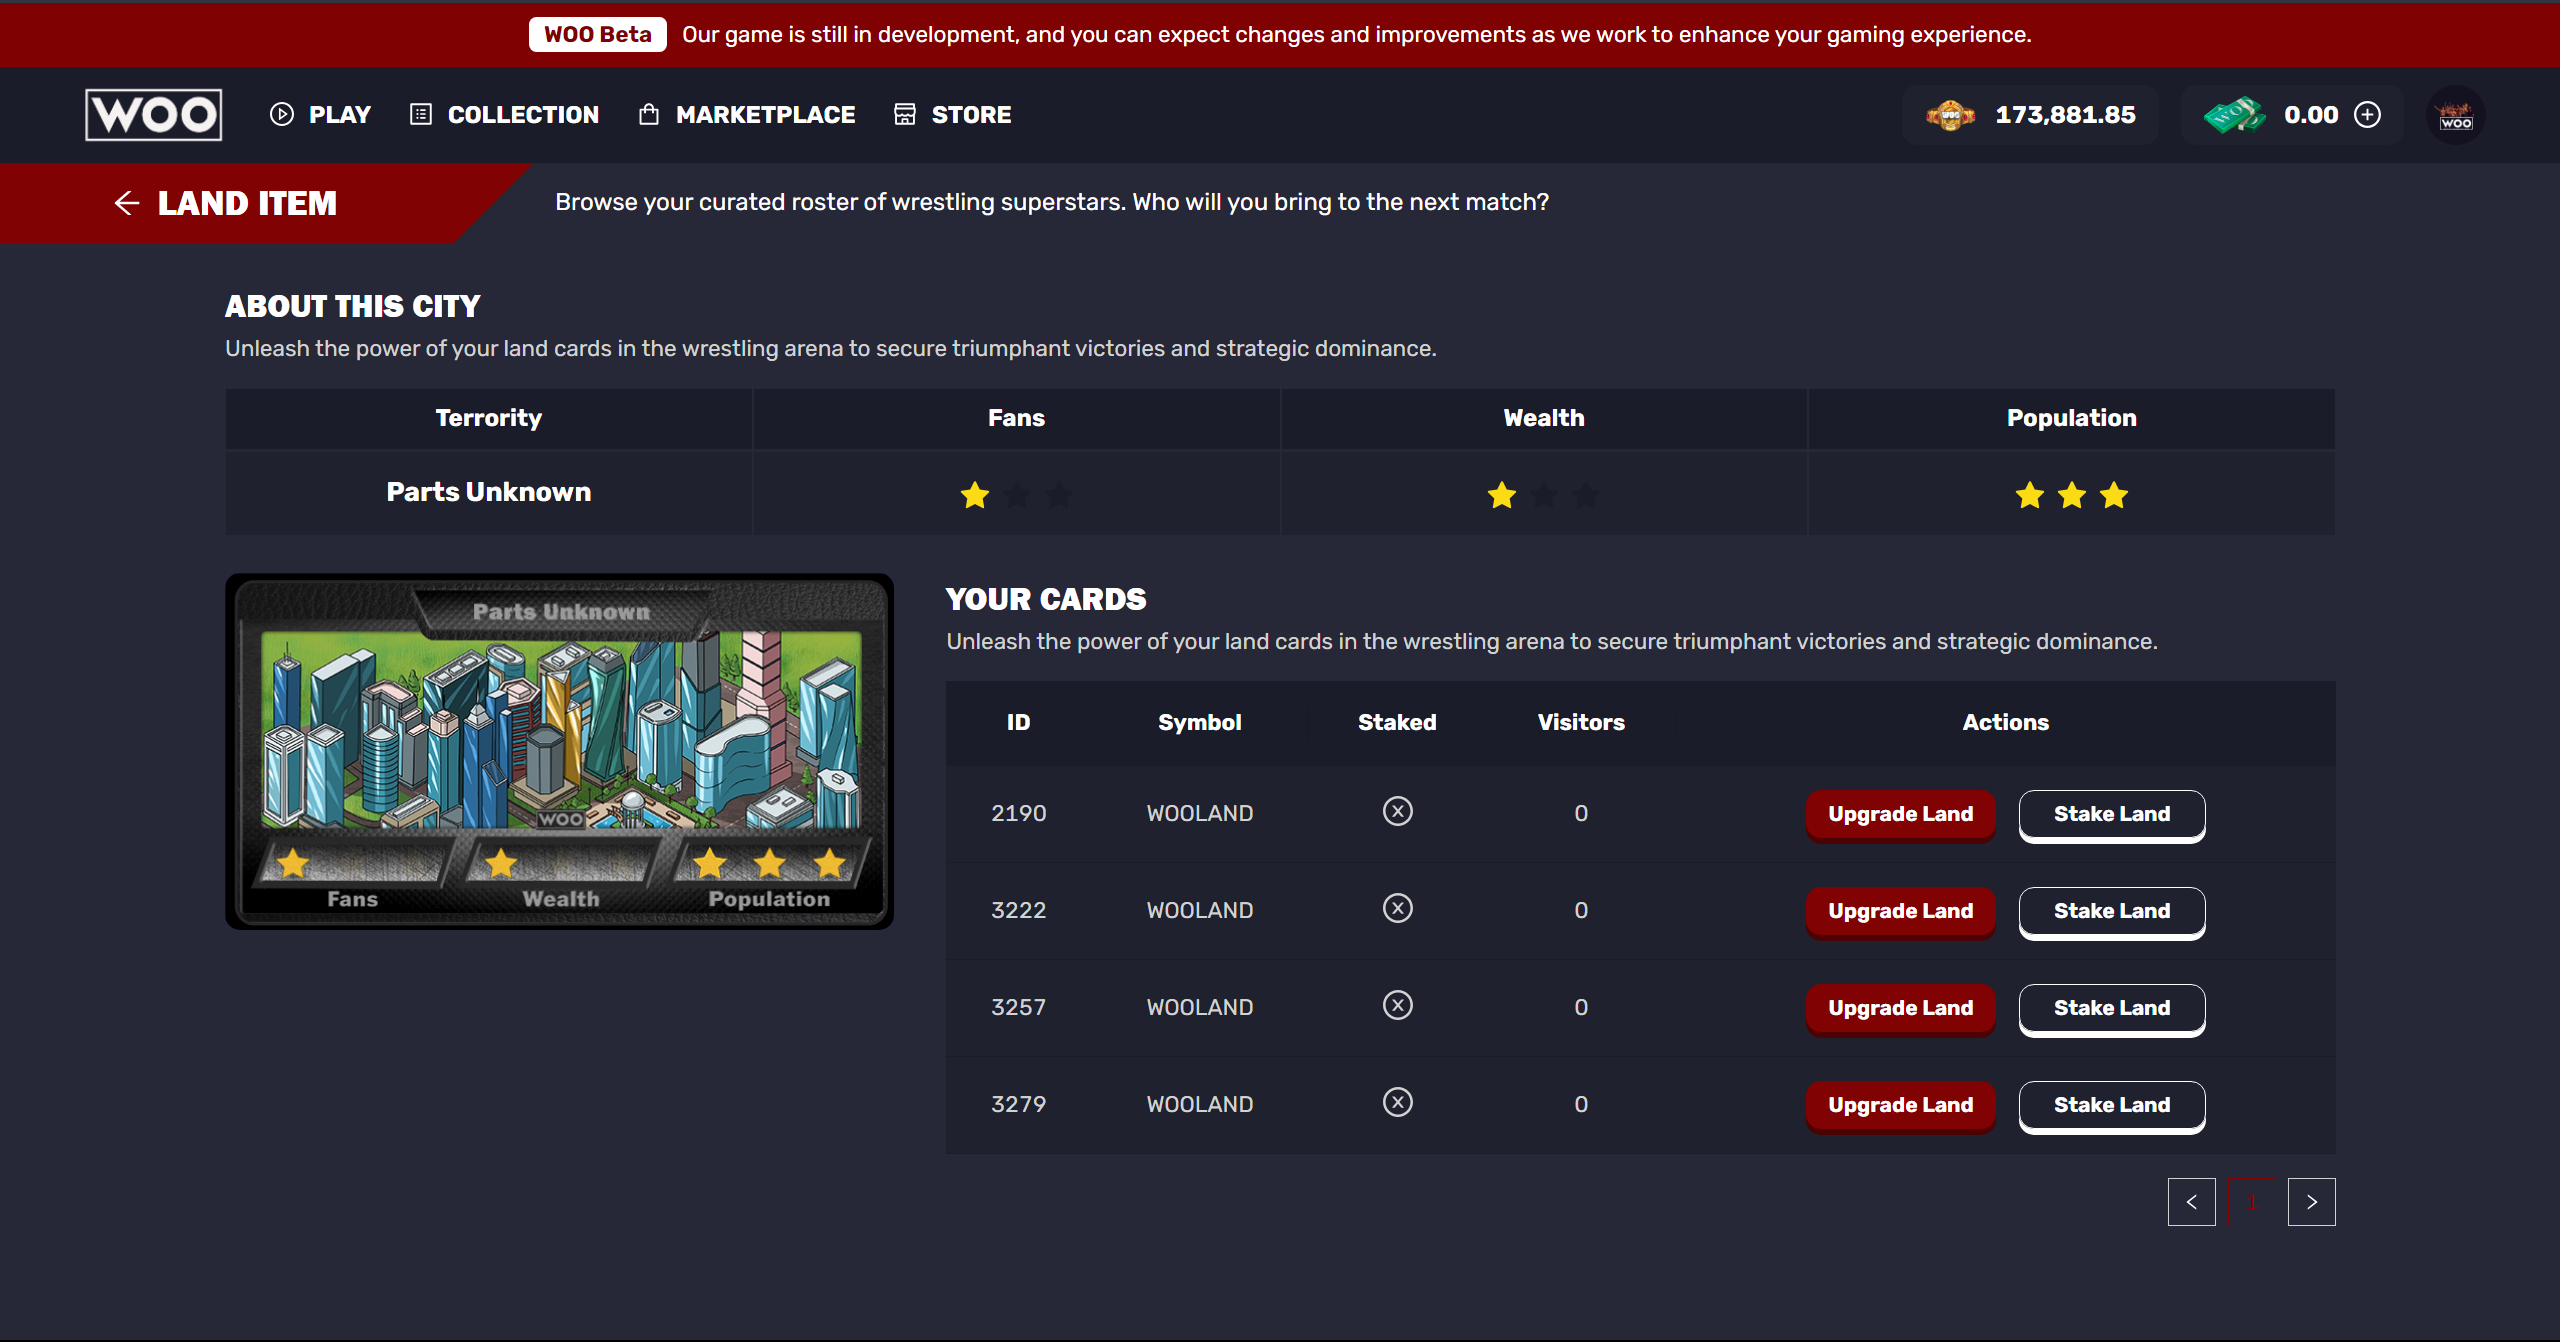Stake Land for card 3279
The width and height of the screenshot is (2560, 1342).
click(2112, 1105)
